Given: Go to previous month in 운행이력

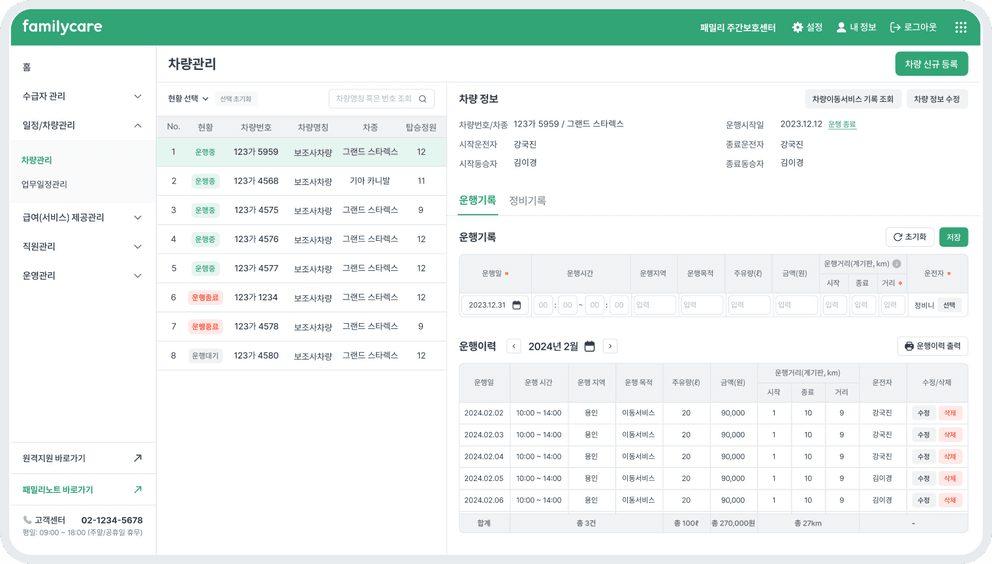Looking at the screenshot, I should (514, 346).
